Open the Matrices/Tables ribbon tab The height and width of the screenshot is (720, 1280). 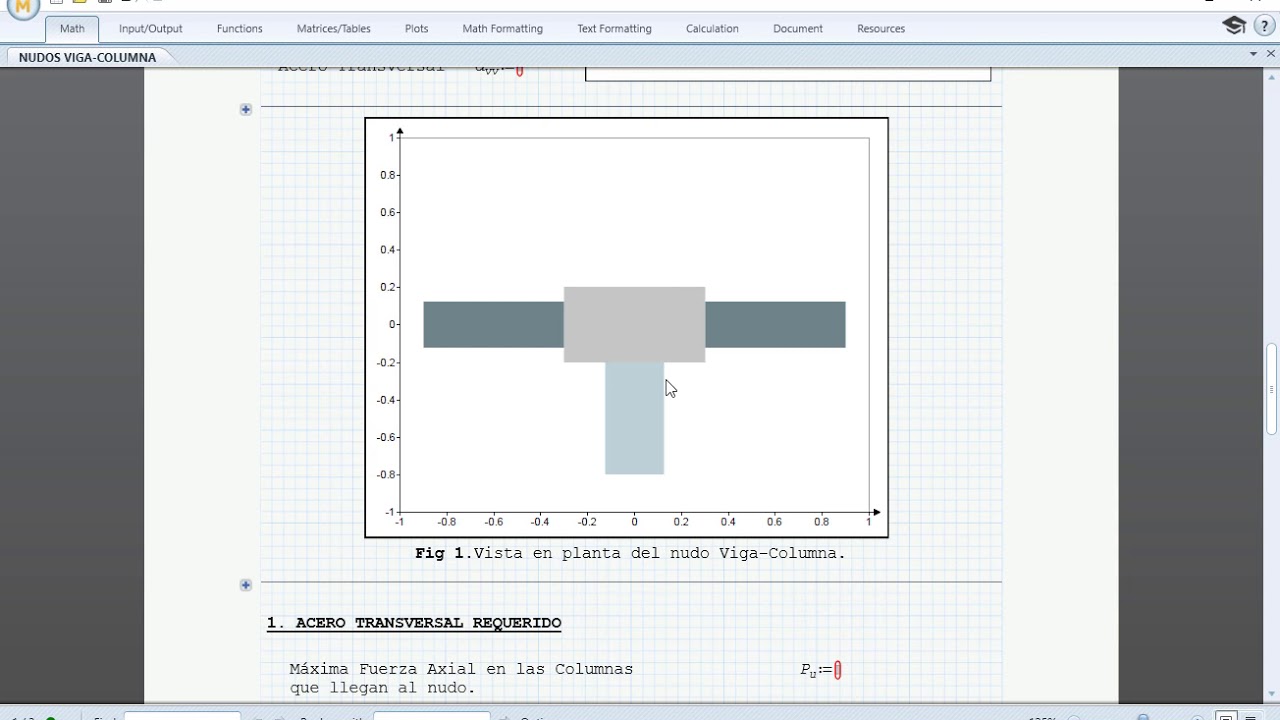[x=334, y=29]
